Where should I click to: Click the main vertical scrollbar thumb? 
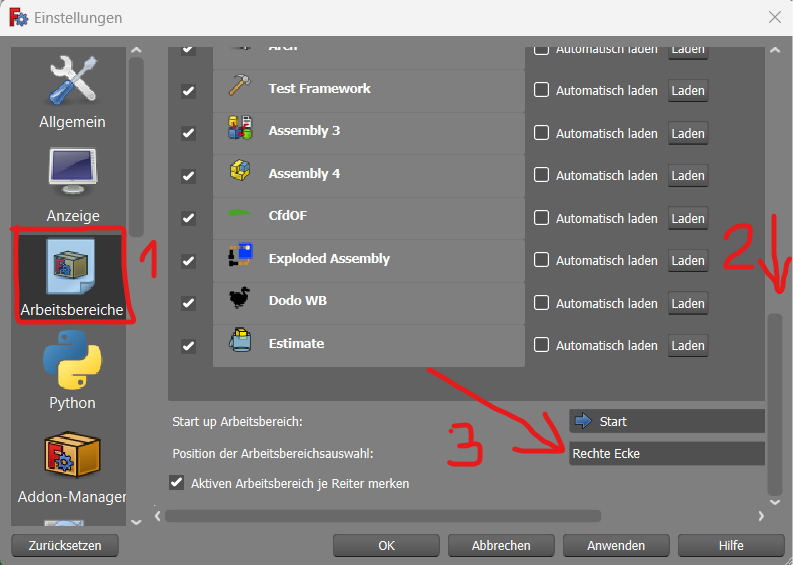pos(775,404)
